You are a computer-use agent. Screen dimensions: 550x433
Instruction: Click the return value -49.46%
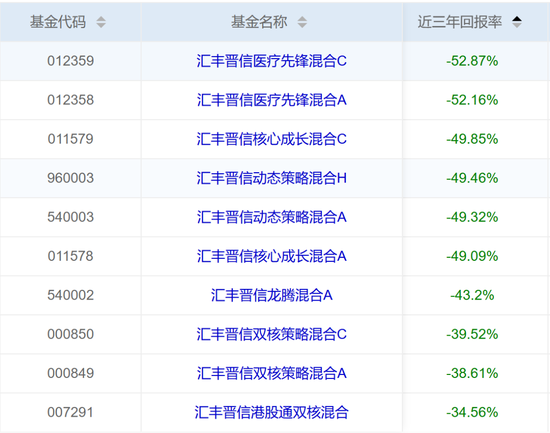(x=472, y=178)
